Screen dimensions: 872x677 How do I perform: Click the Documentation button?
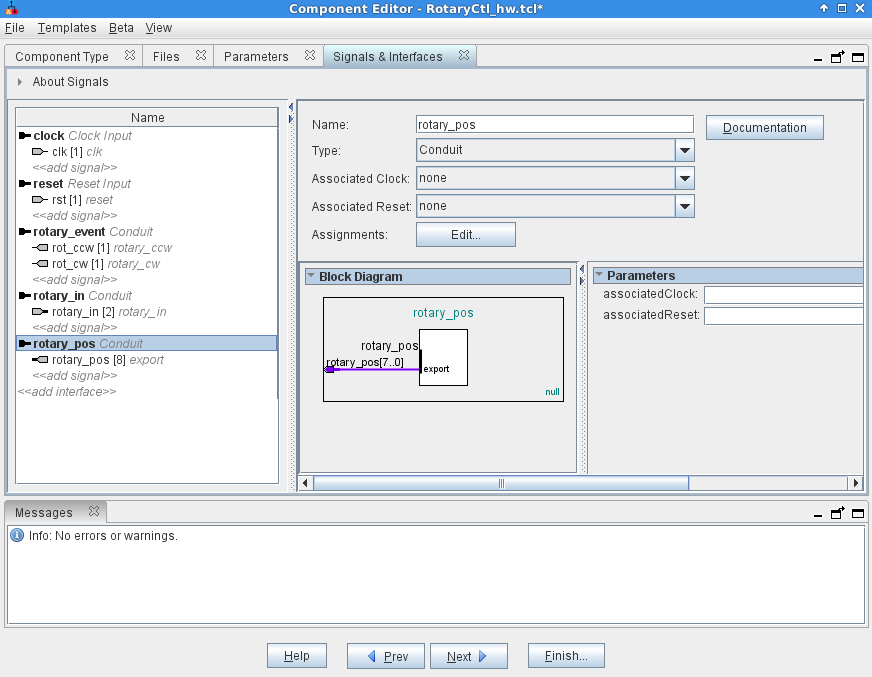pos(764,128)
